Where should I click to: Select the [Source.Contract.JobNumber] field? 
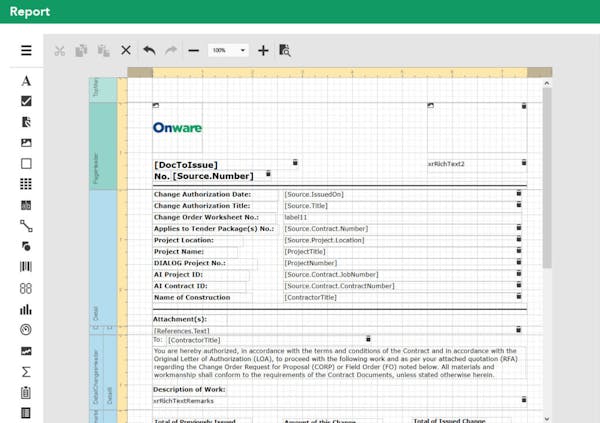click(x=402, y=274)
